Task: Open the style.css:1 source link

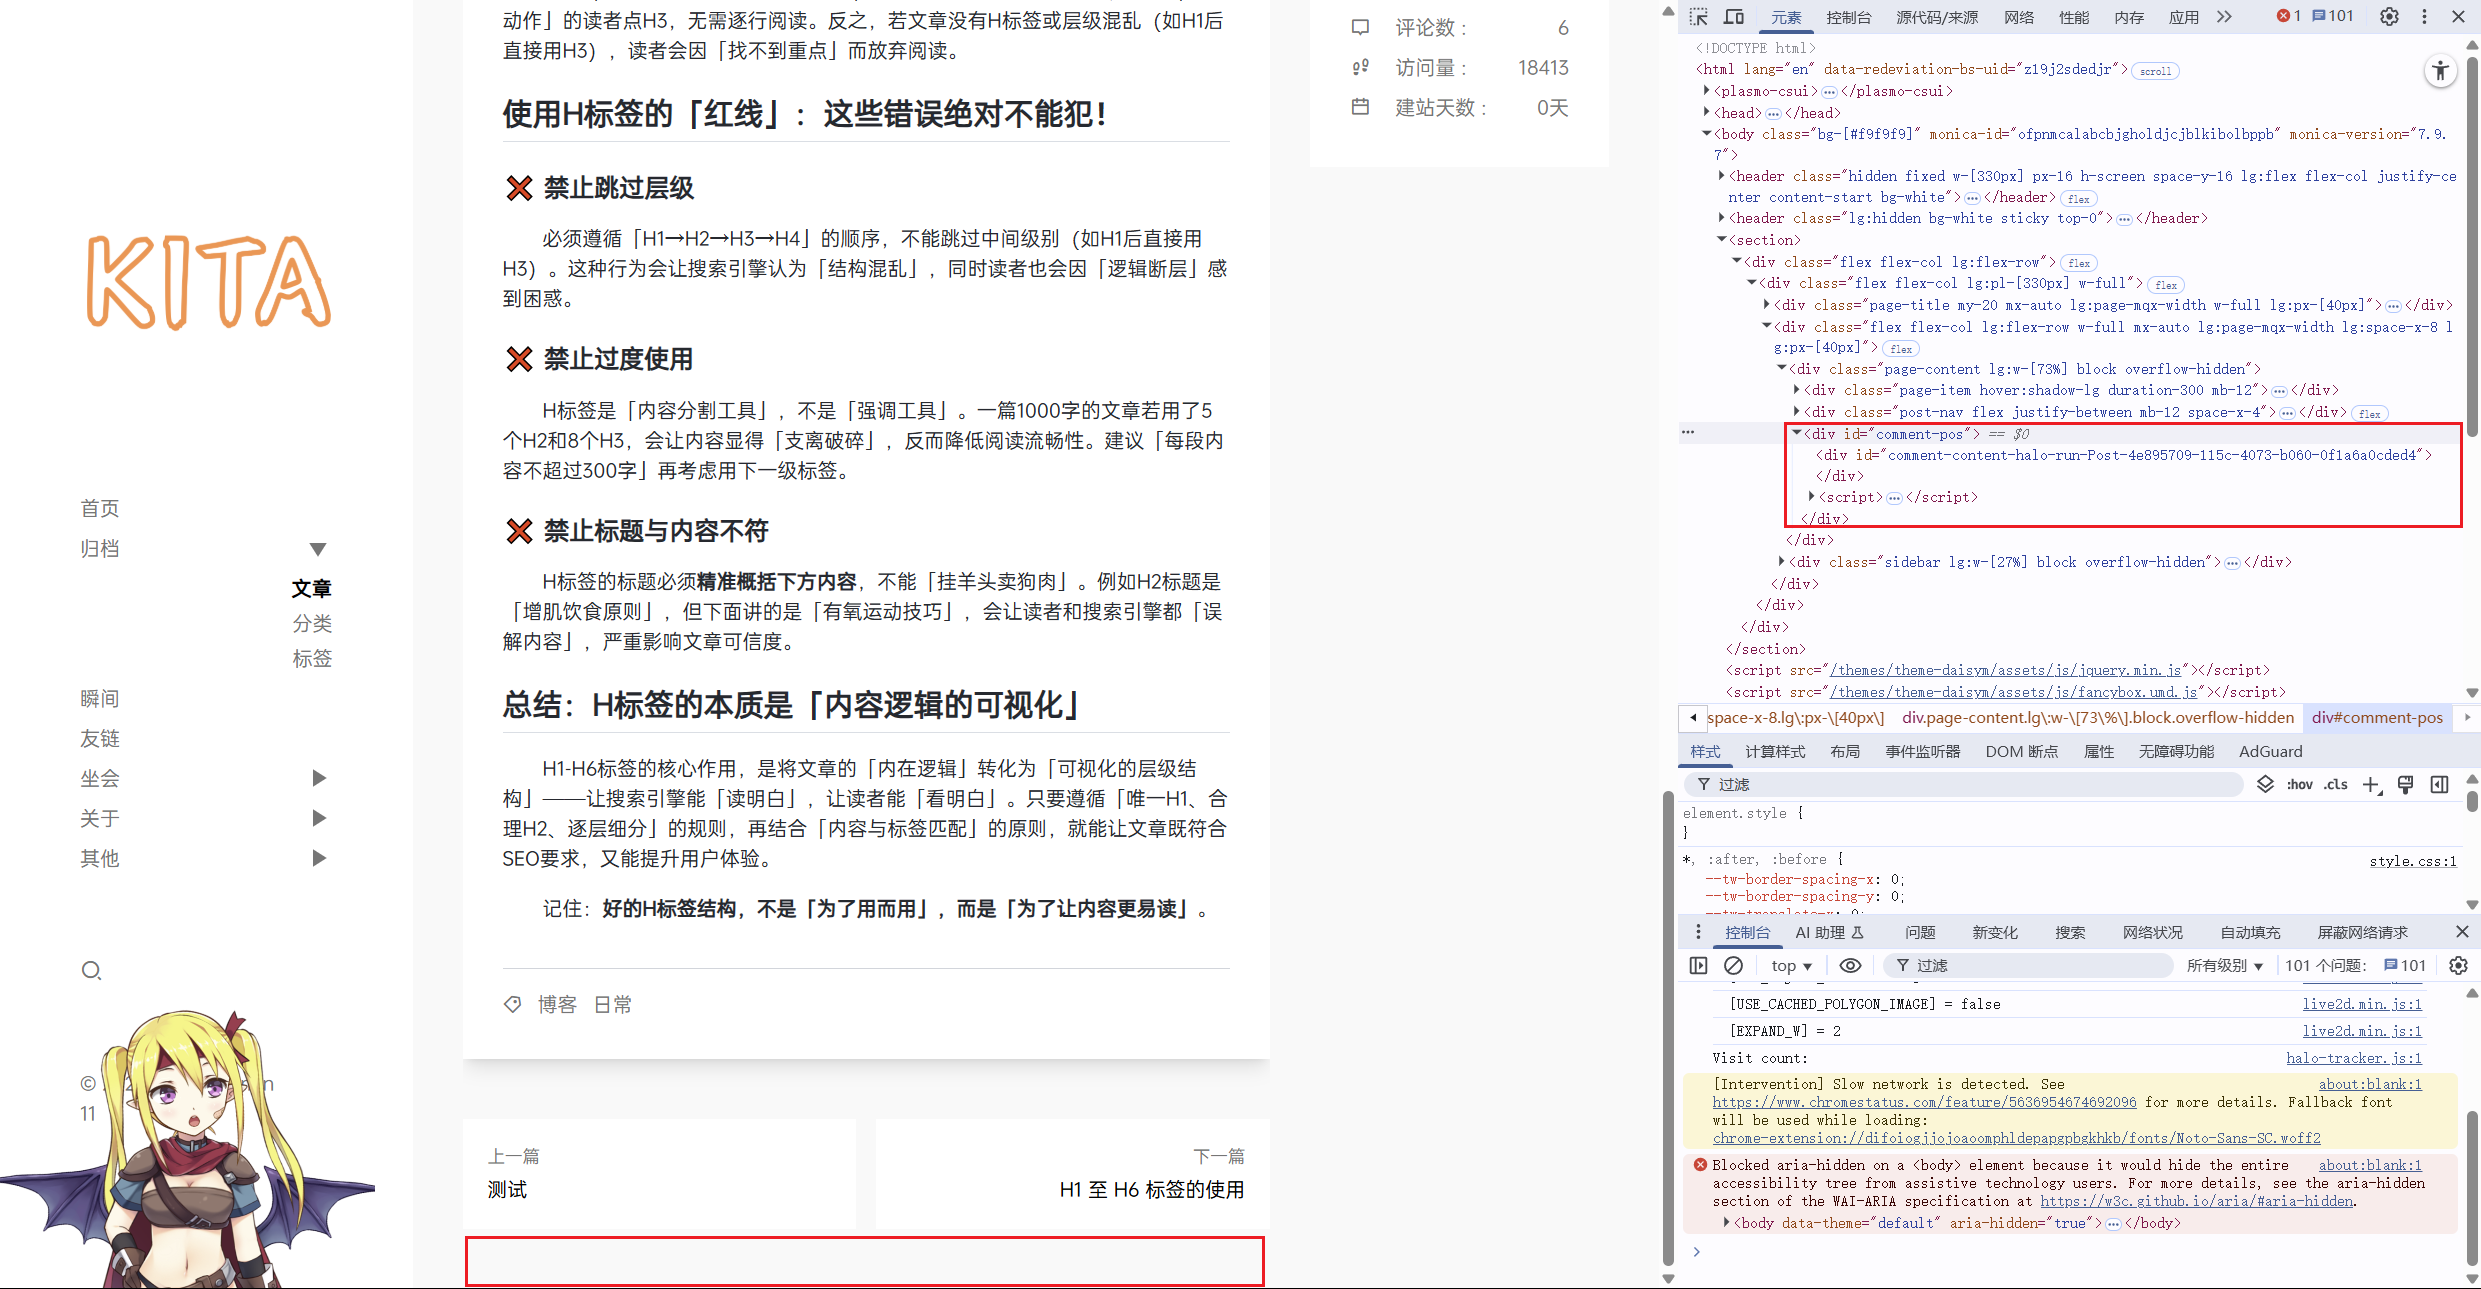Action: (2412, 861)
